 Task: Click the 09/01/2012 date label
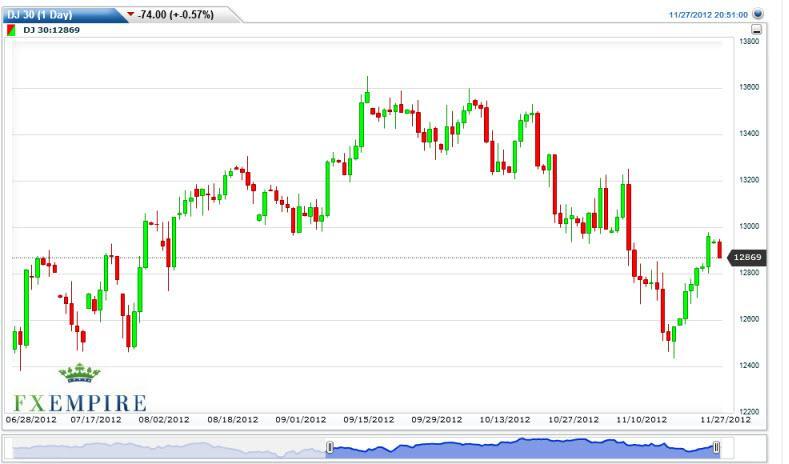300,419
